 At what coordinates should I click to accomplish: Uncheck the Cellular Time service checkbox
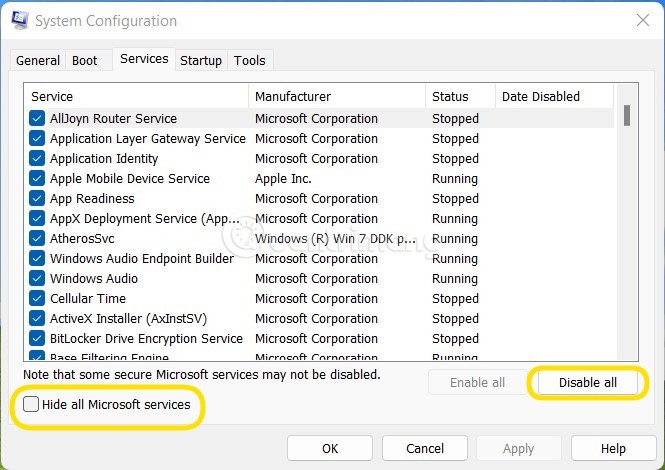tap(37, 298)
